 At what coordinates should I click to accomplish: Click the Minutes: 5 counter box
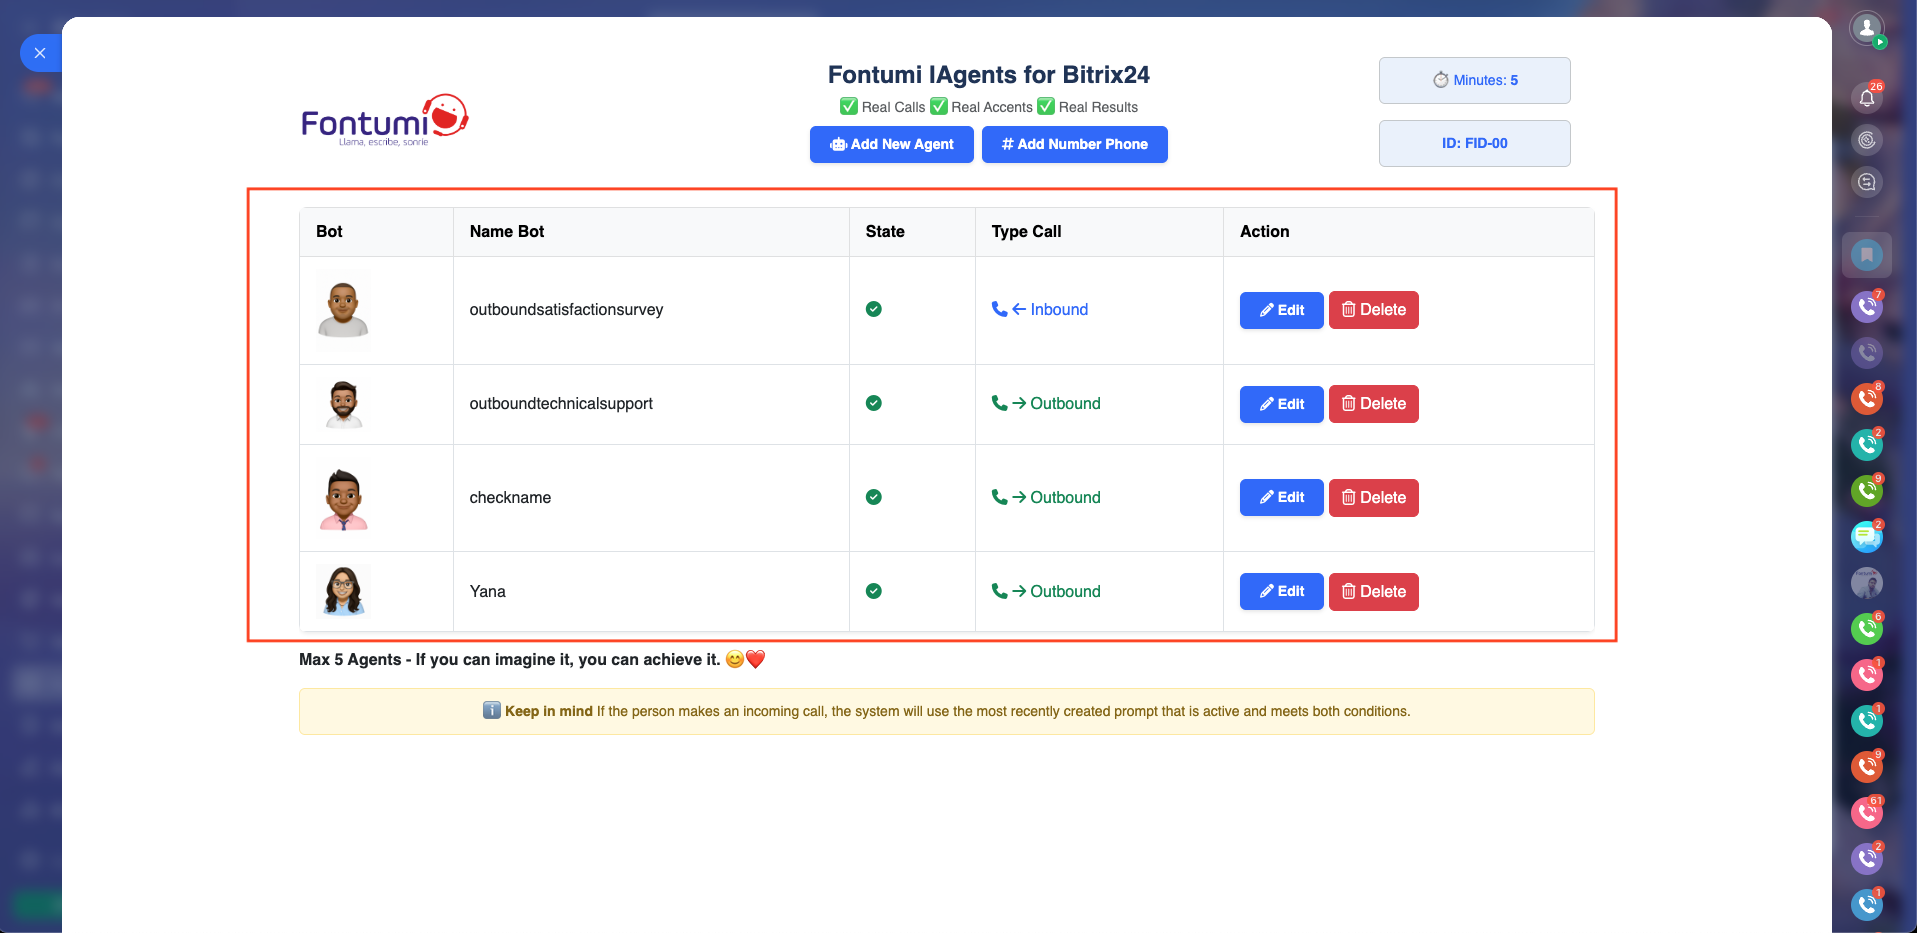[x=1474, y=80]
